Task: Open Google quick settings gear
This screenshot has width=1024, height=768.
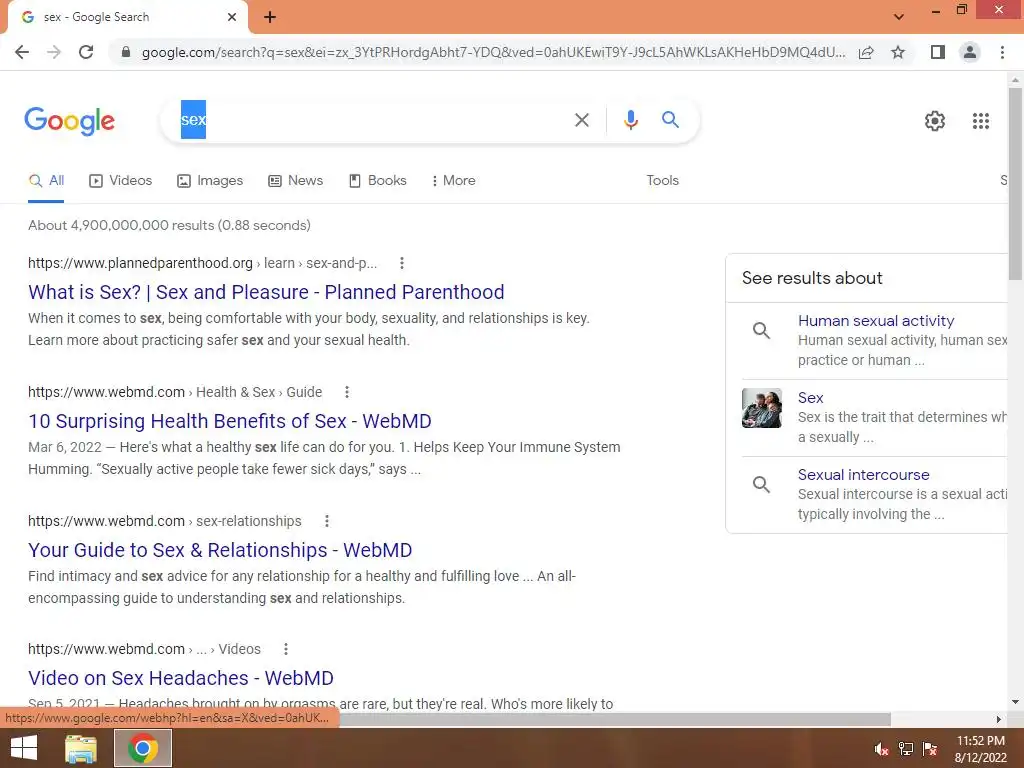Action: click(935, 121)
